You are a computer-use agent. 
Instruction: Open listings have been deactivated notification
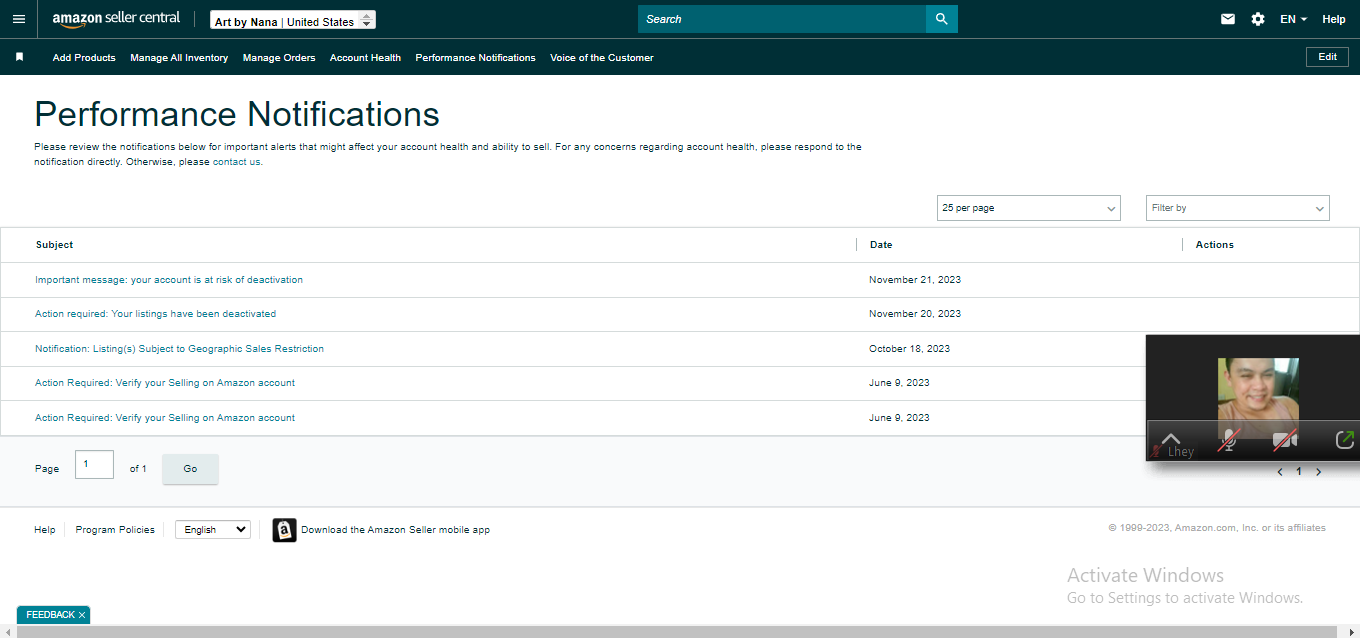point(155,314)
